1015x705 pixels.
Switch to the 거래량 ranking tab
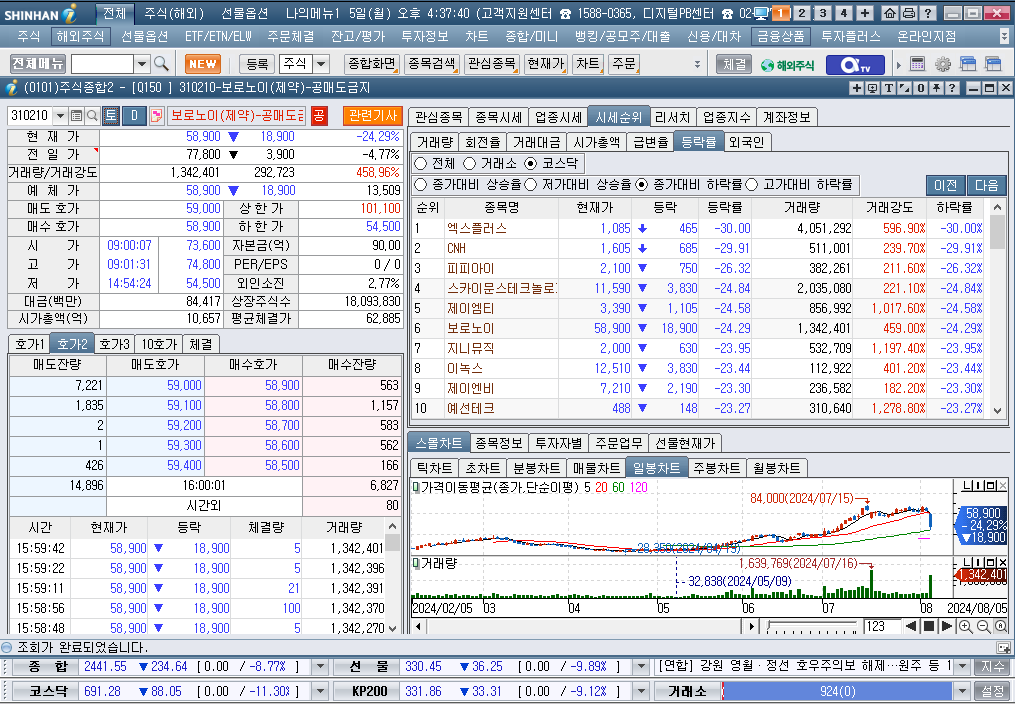[434, 142]
